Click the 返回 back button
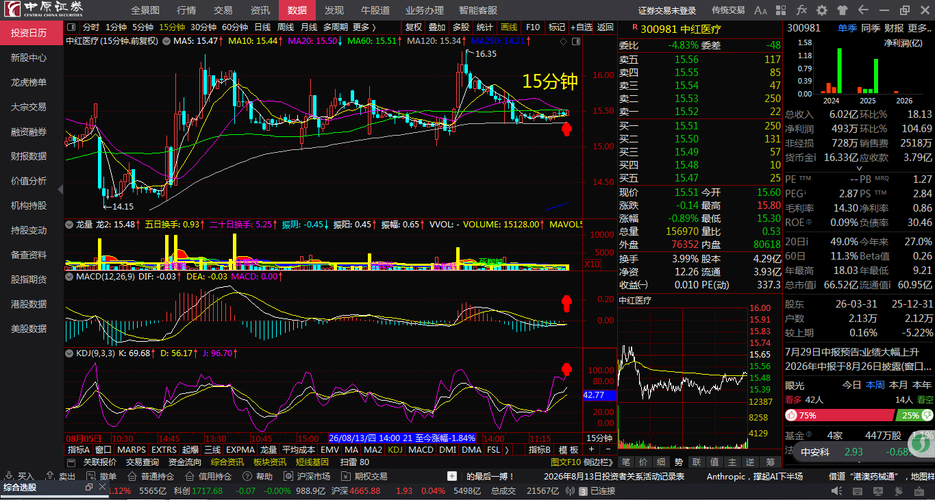935x500 pixels. 605,27
